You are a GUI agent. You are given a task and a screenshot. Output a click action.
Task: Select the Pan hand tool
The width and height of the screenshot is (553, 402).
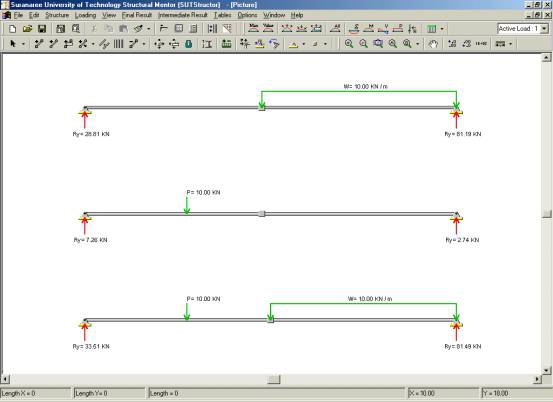pos(433,44)
